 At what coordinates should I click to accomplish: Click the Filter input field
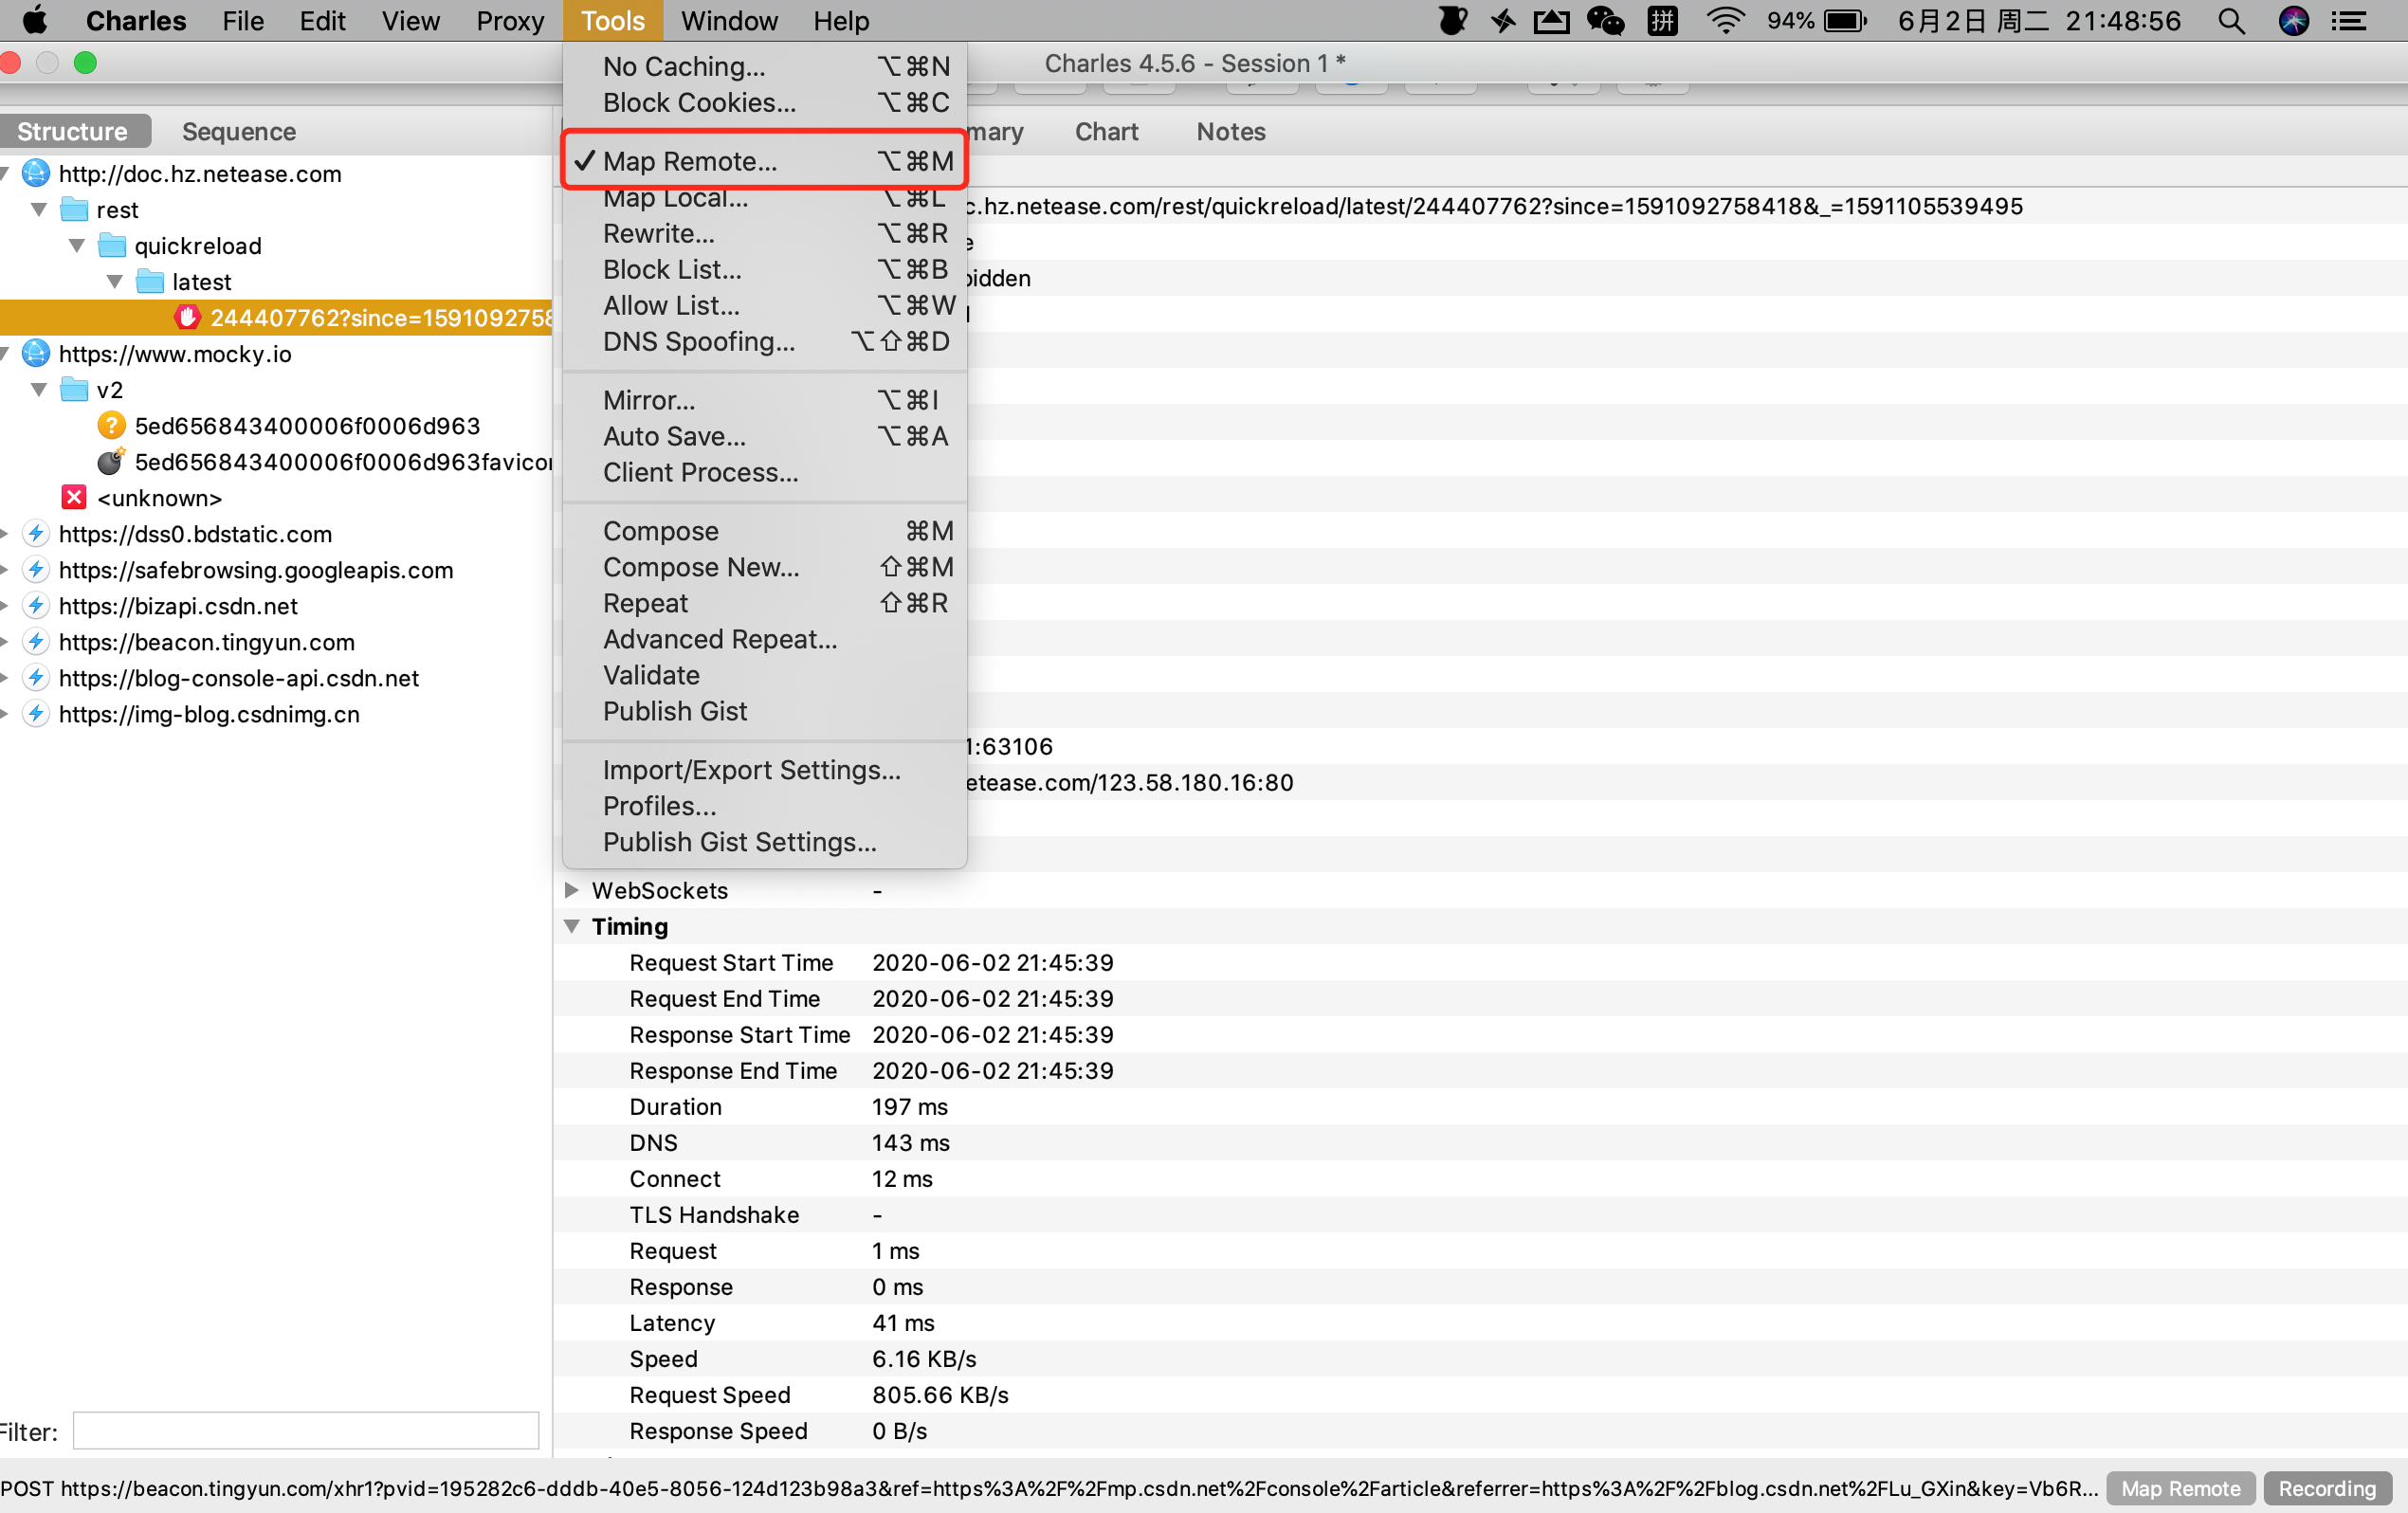point(305,1430)
